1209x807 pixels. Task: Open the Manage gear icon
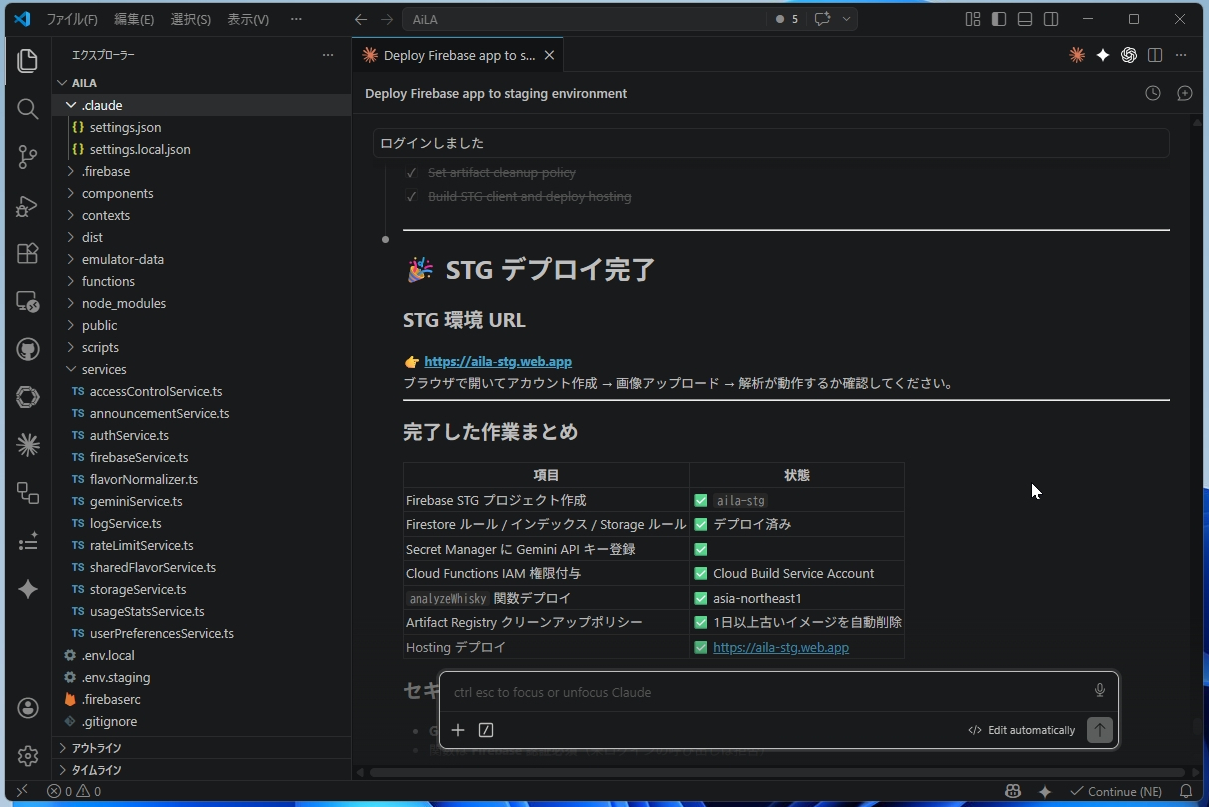click(x=27, y=756)
